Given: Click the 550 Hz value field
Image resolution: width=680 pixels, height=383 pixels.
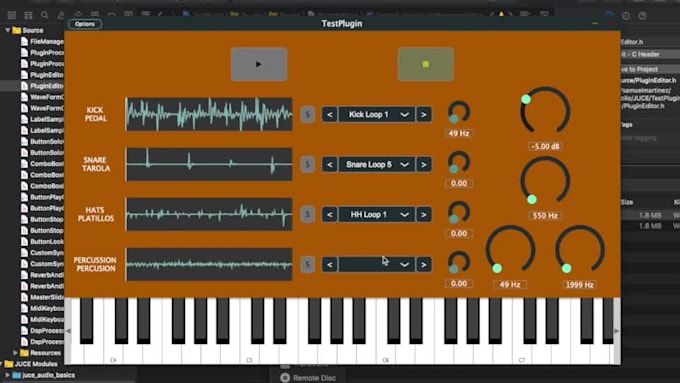Looking at the screenshot, I should (545, 216).
